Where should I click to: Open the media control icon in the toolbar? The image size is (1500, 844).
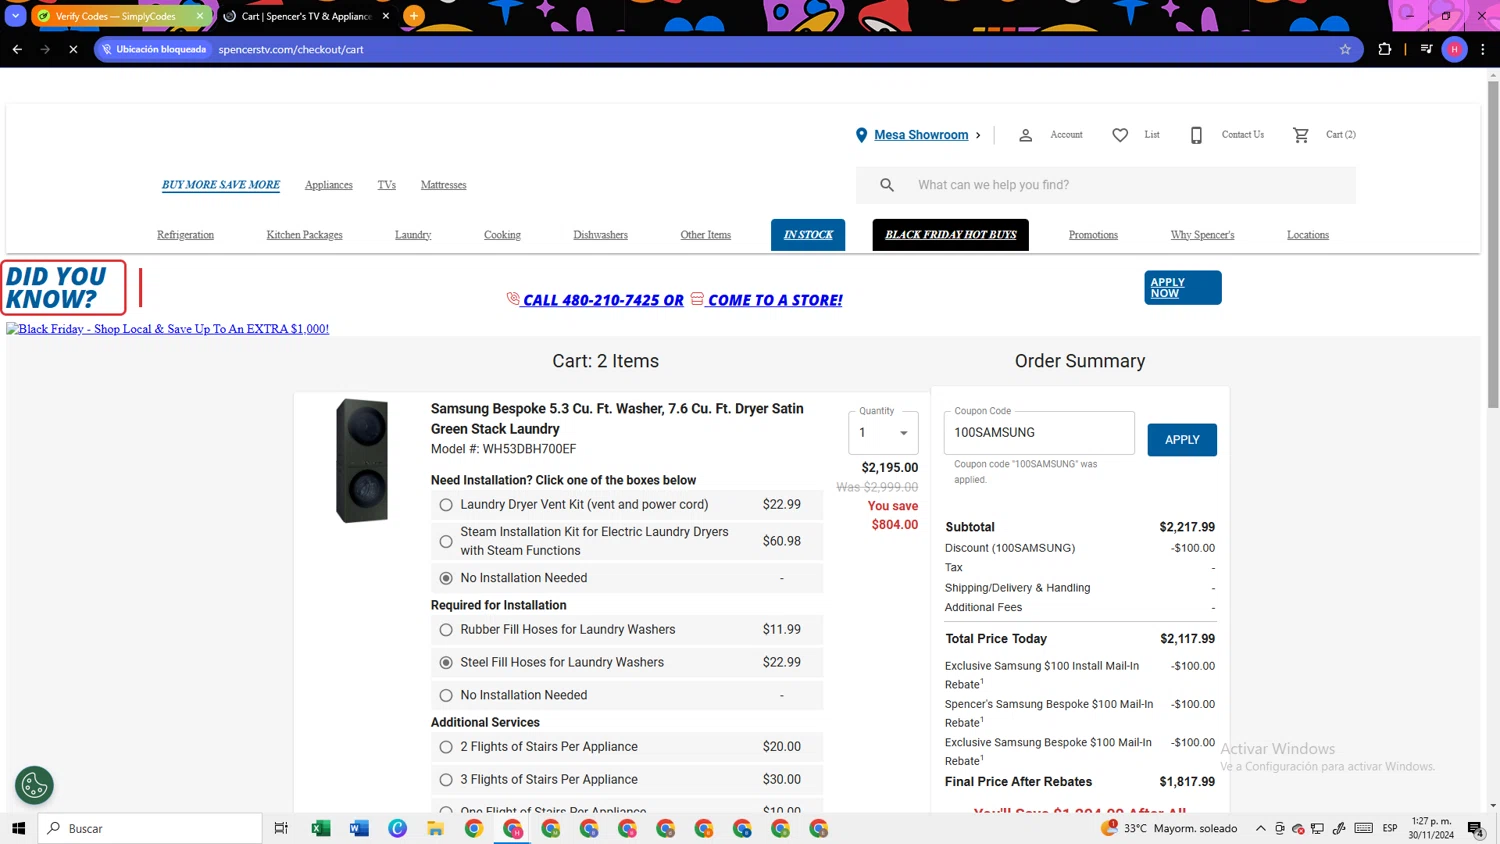pyautogui.click(x=1427, y=49)
